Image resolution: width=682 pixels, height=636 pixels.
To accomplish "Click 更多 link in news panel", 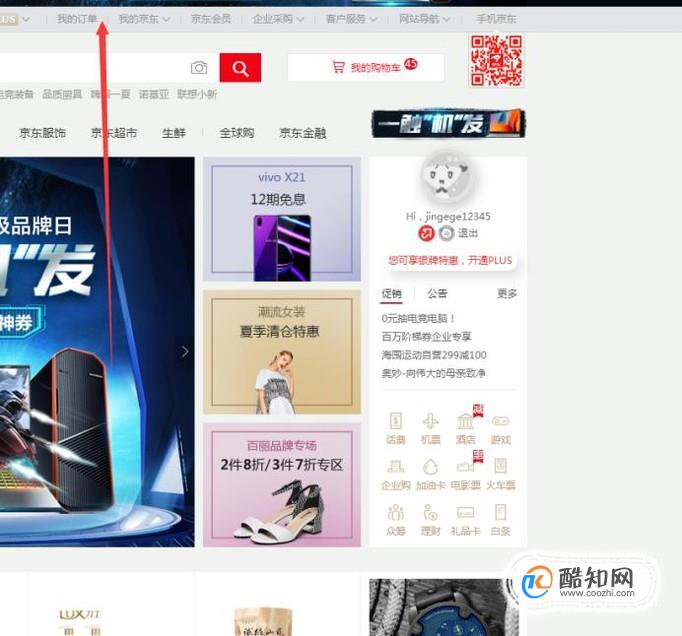I will point(507,294).
